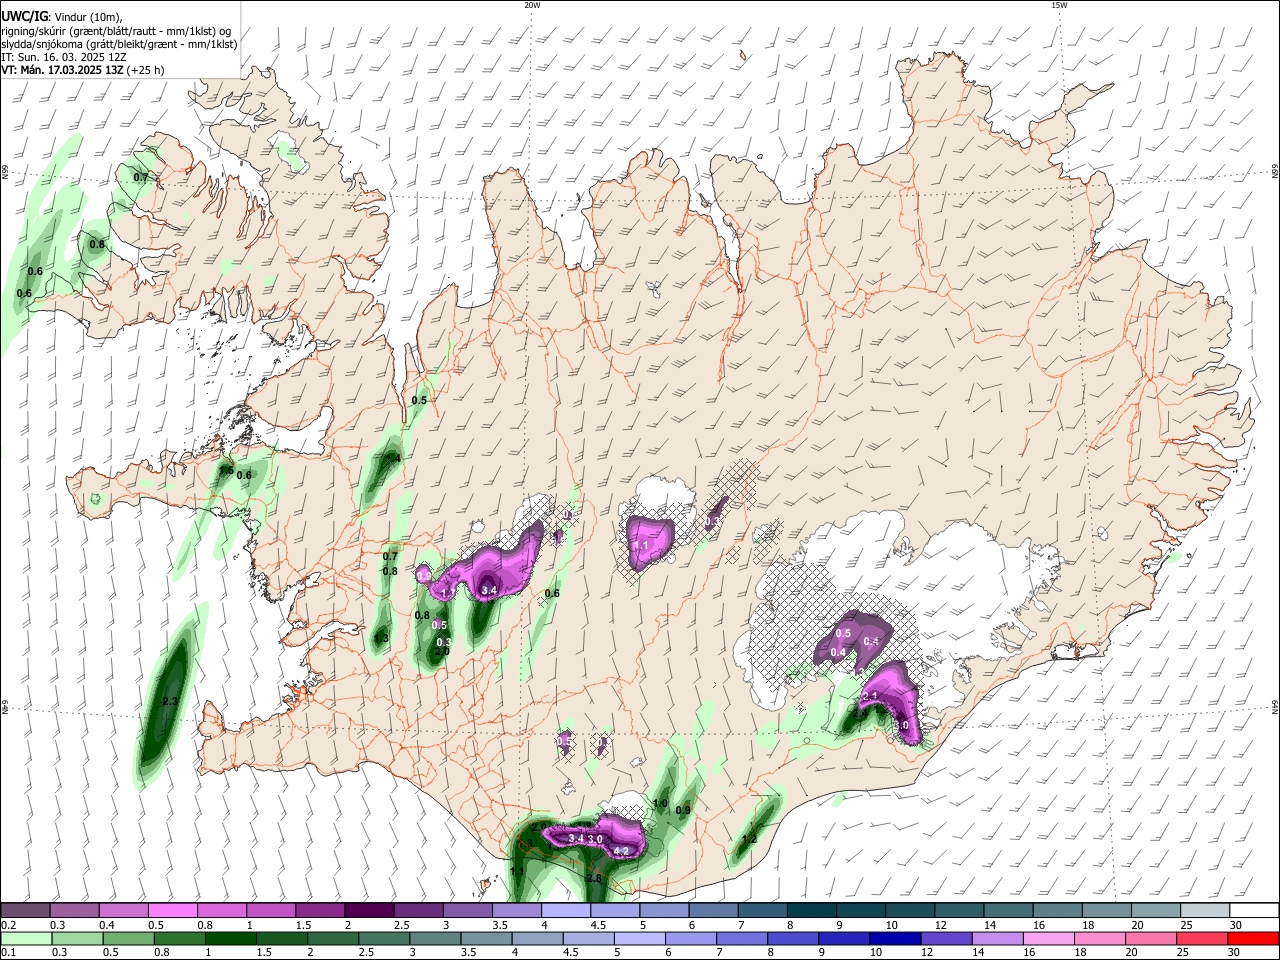Click the "1.2" rain value on map
Viewport: 1280px width, 960px height.
tap(749, 839)
